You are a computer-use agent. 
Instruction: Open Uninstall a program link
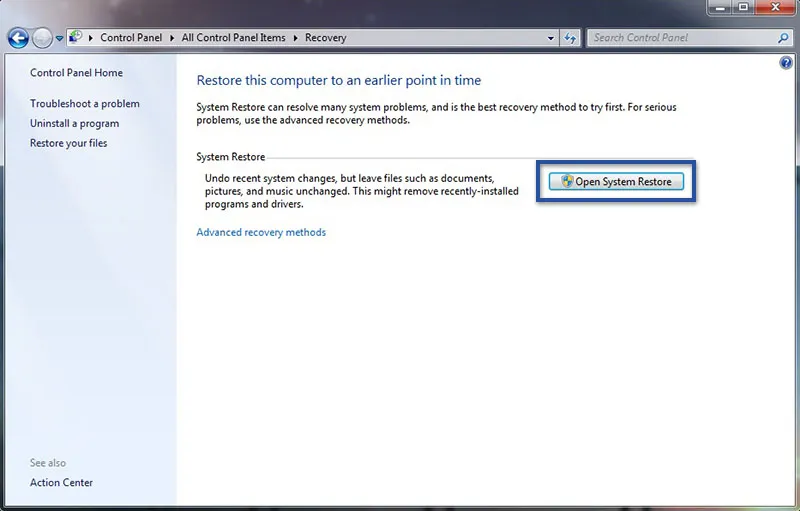(x=74, y=123)
